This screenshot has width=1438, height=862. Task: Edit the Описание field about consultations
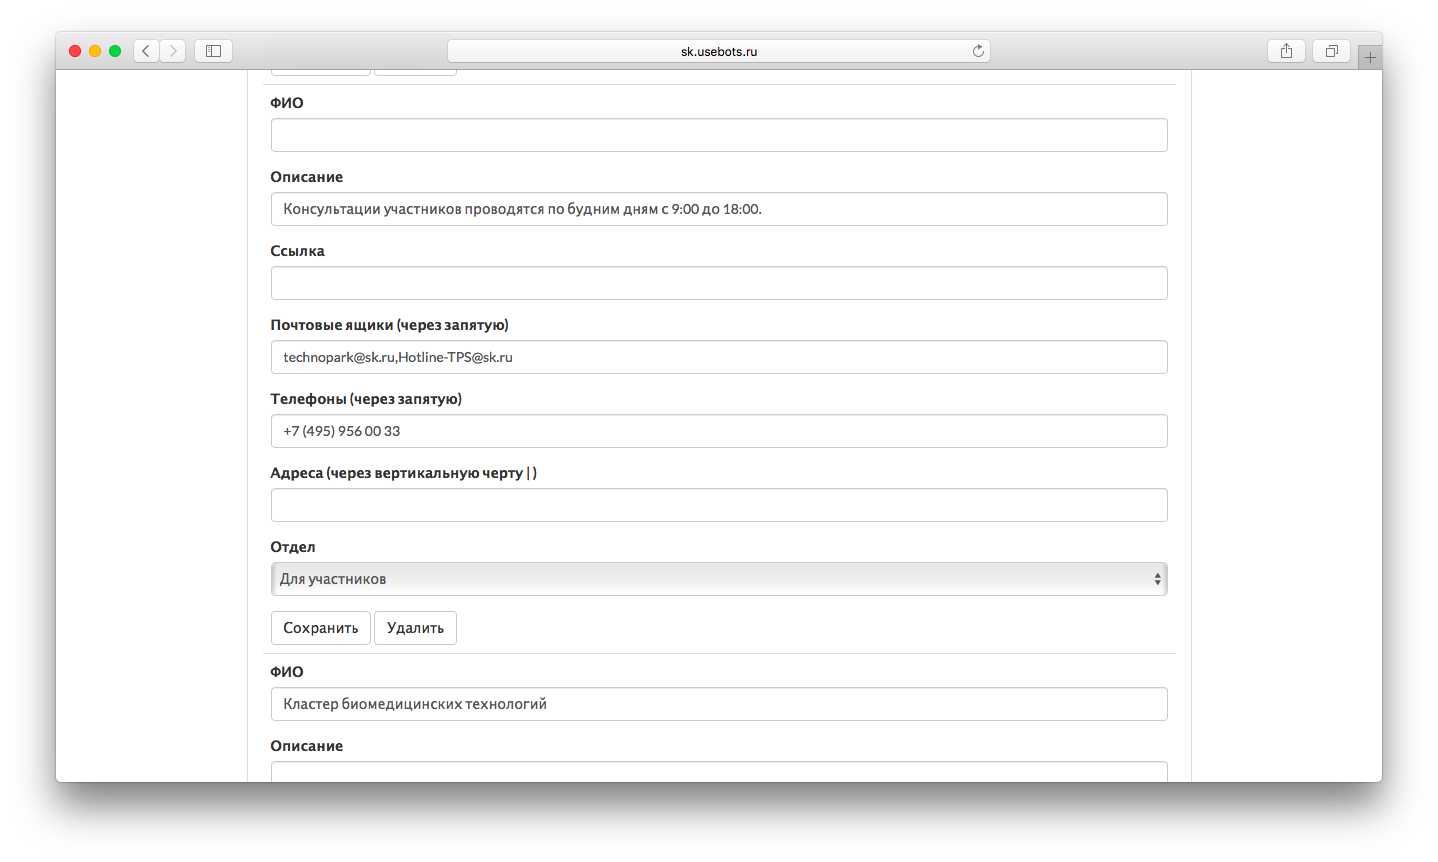click(719, 209)
